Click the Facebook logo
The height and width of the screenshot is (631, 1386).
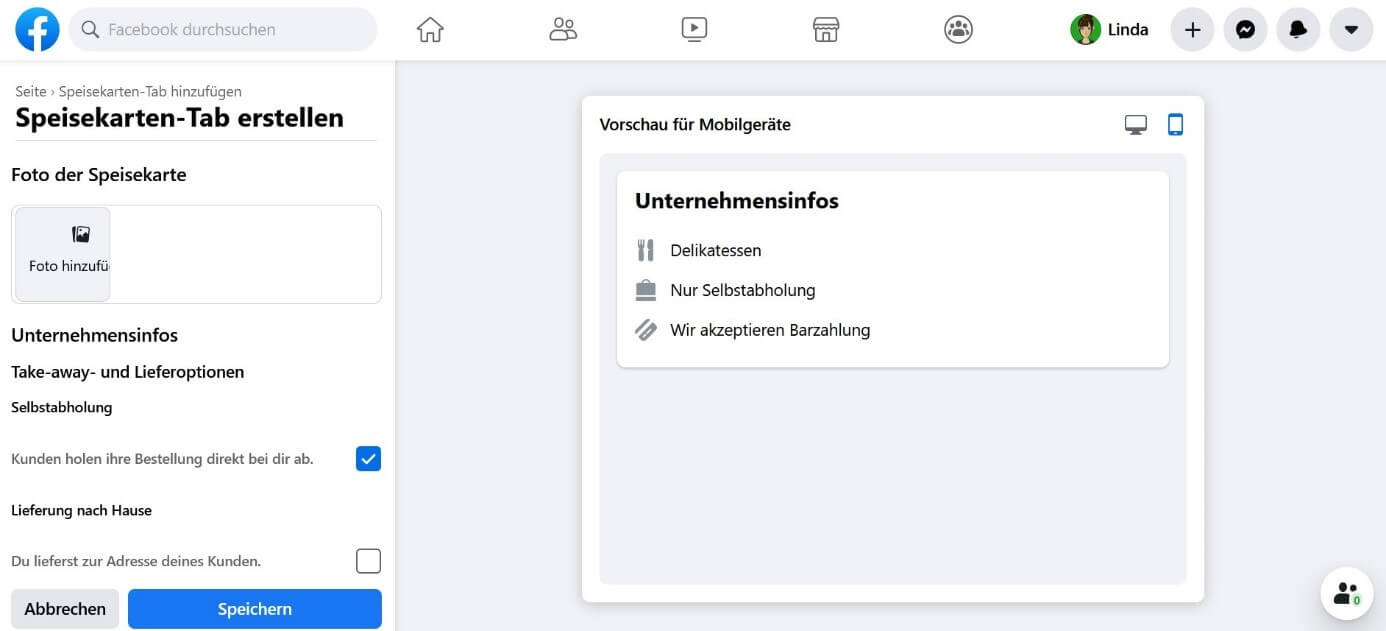click(x=37, y=30)
